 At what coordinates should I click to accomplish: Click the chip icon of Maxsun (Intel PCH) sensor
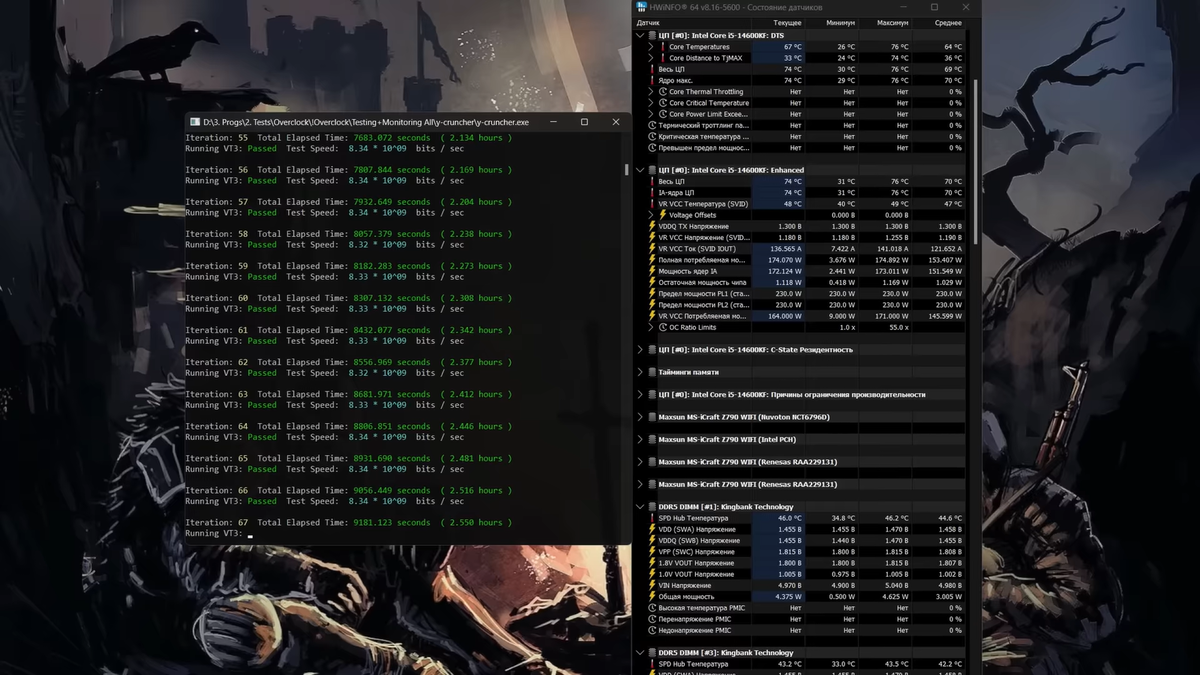(x=652, y=440)
